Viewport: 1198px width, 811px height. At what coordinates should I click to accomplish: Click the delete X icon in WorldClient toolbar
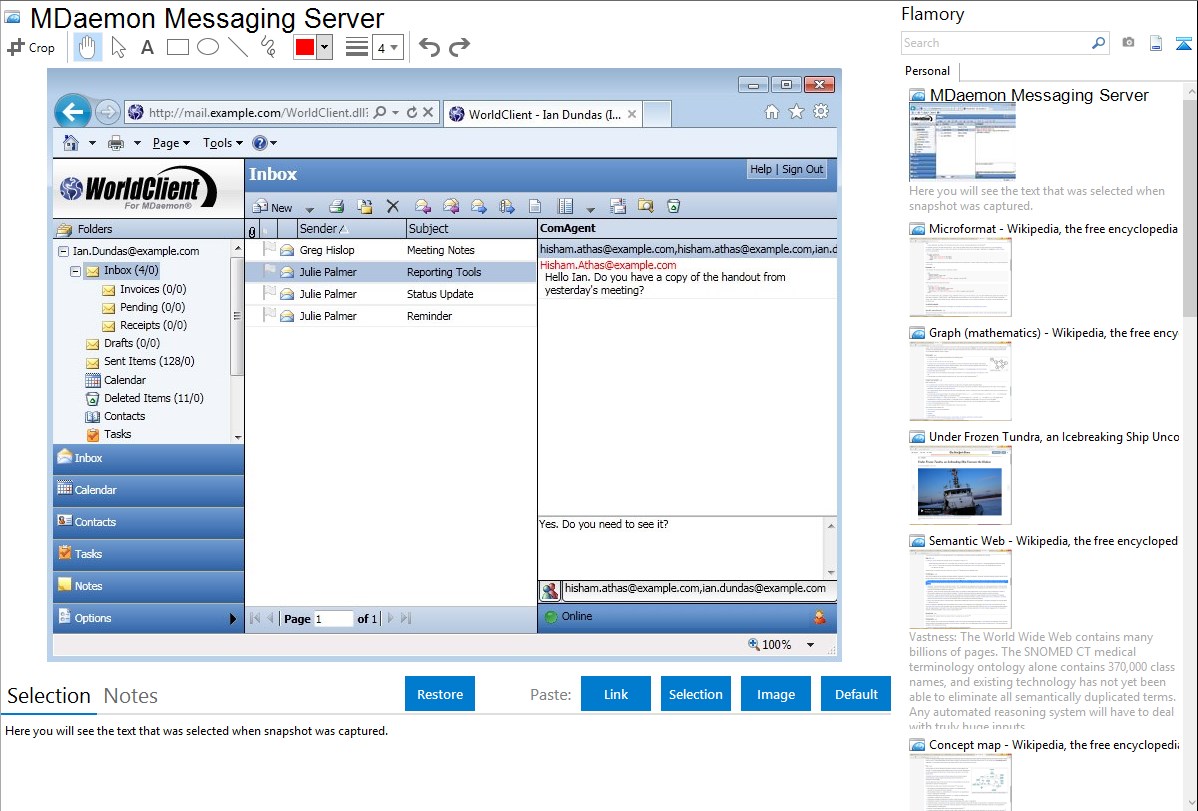393,206
